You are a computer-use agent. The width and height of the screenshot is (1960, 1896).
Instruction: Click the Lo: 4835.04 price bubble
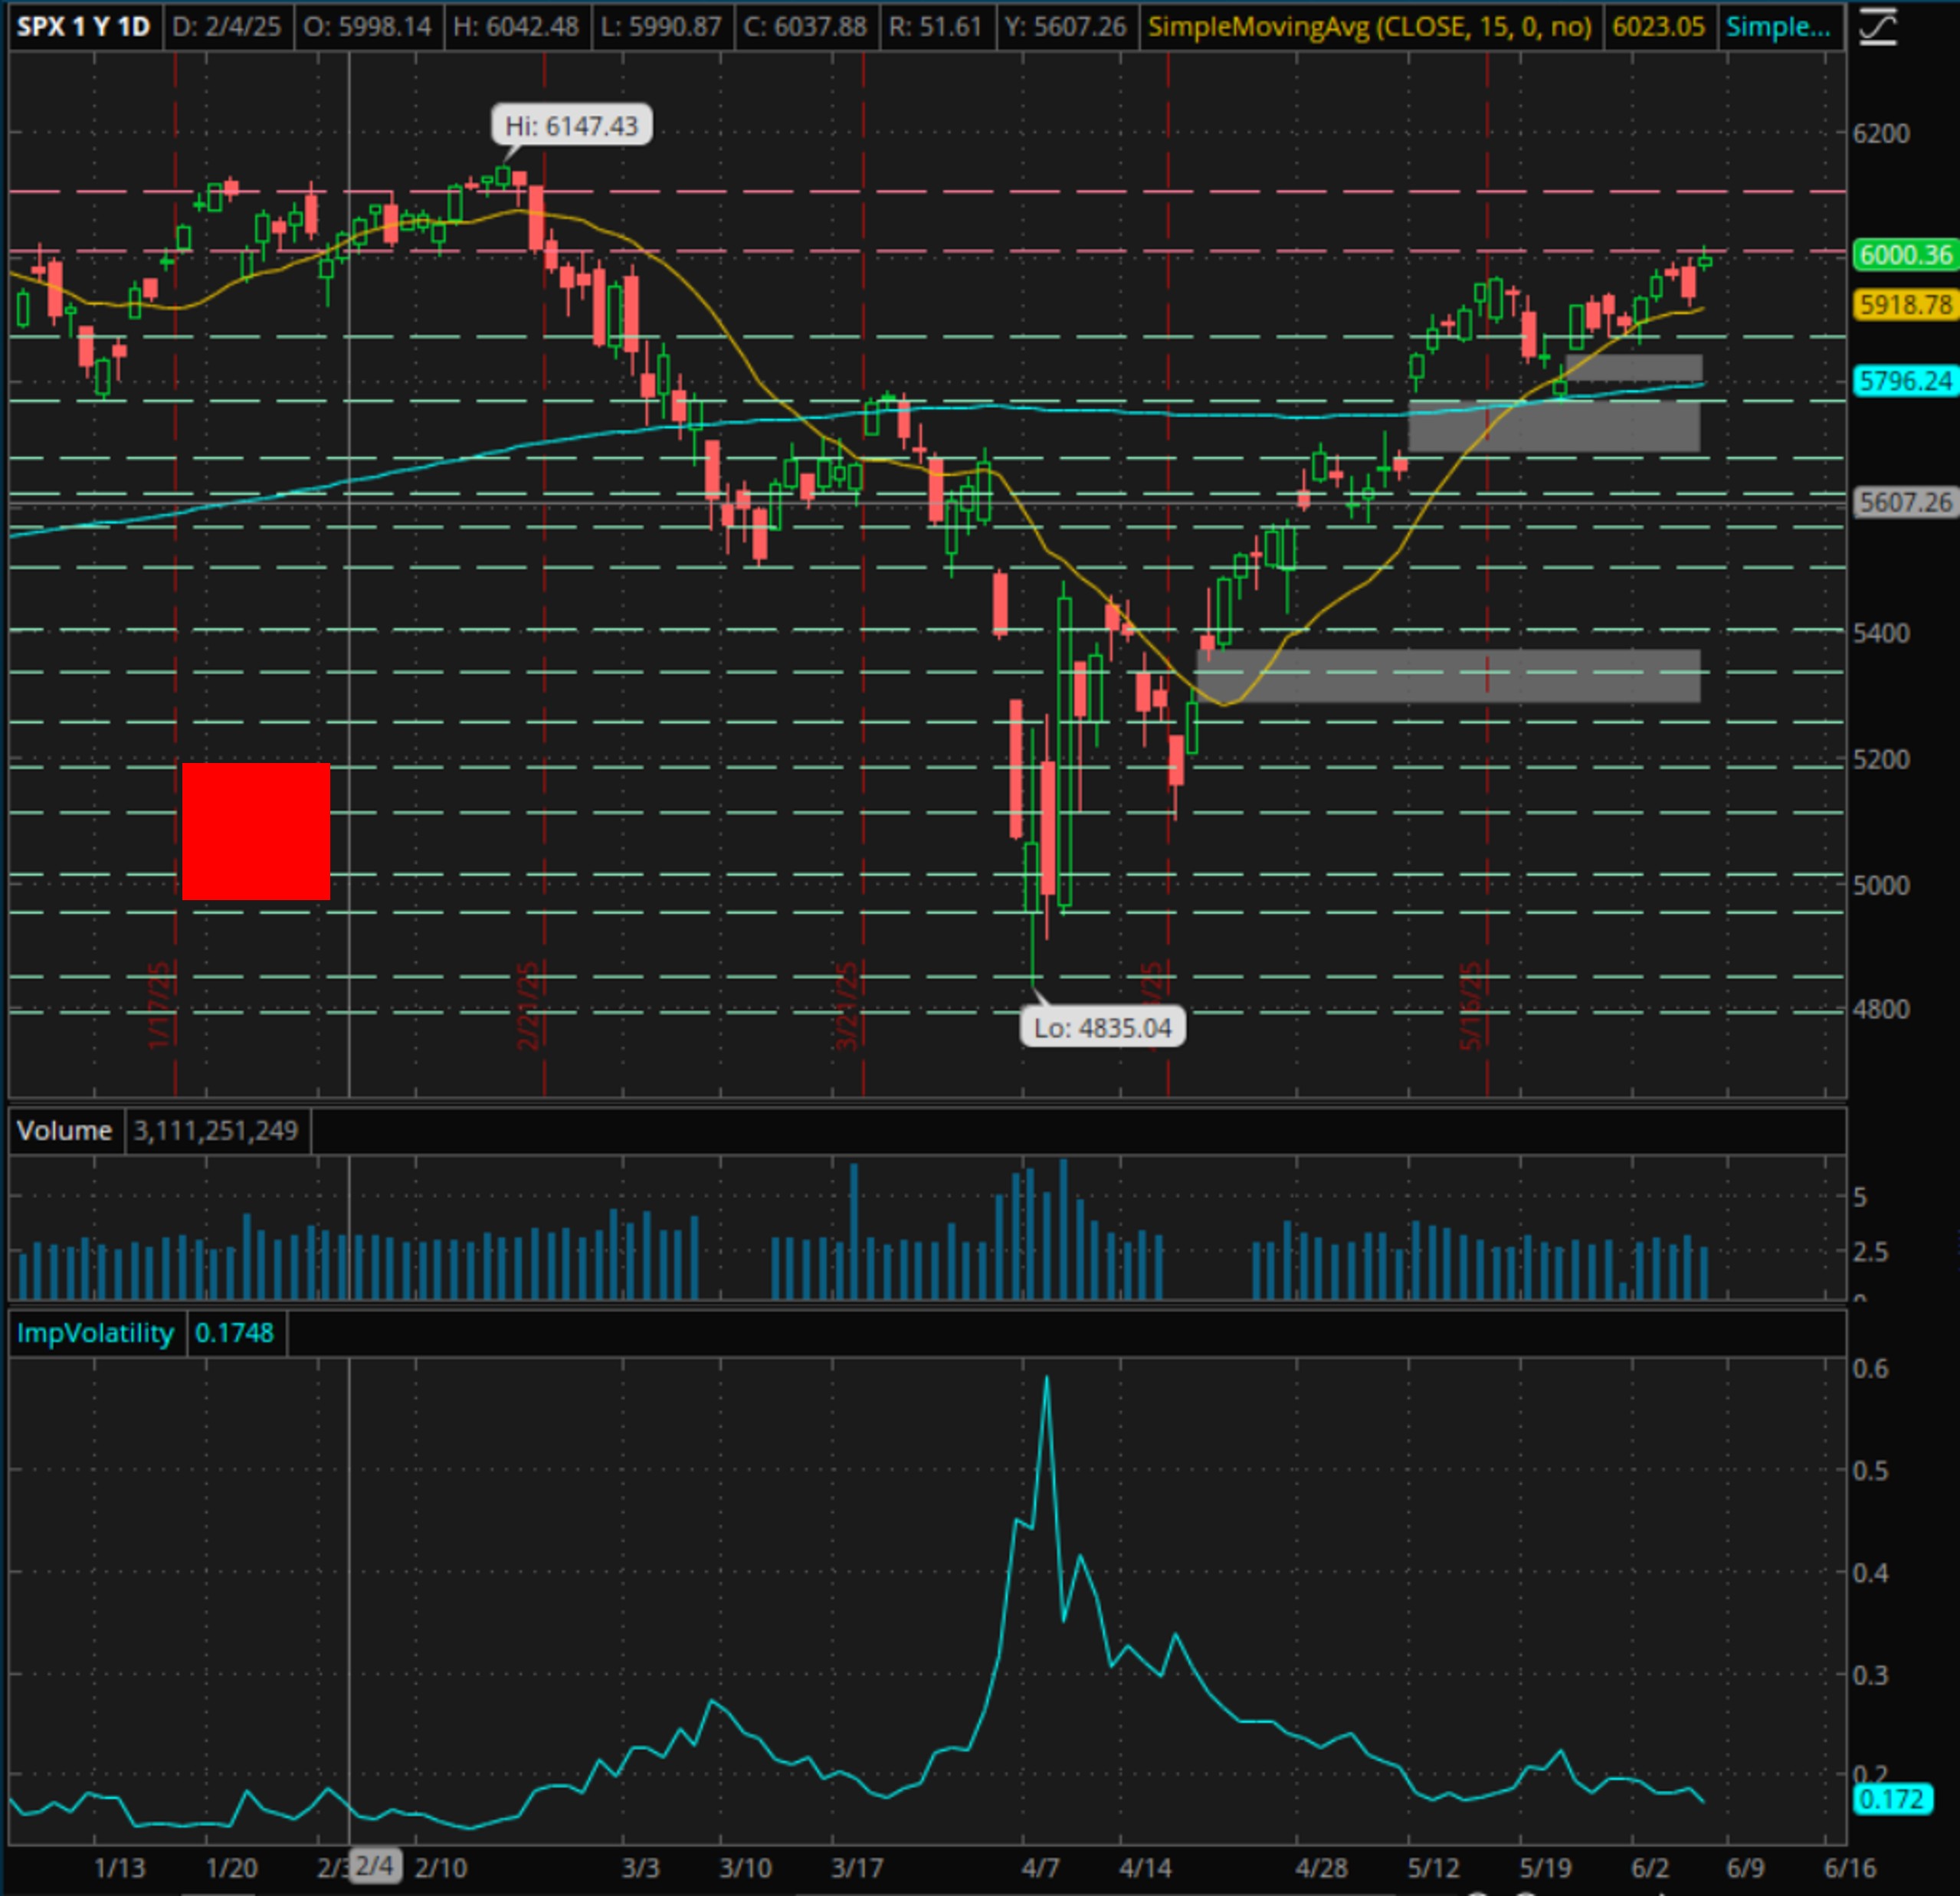point(1102,1028)
